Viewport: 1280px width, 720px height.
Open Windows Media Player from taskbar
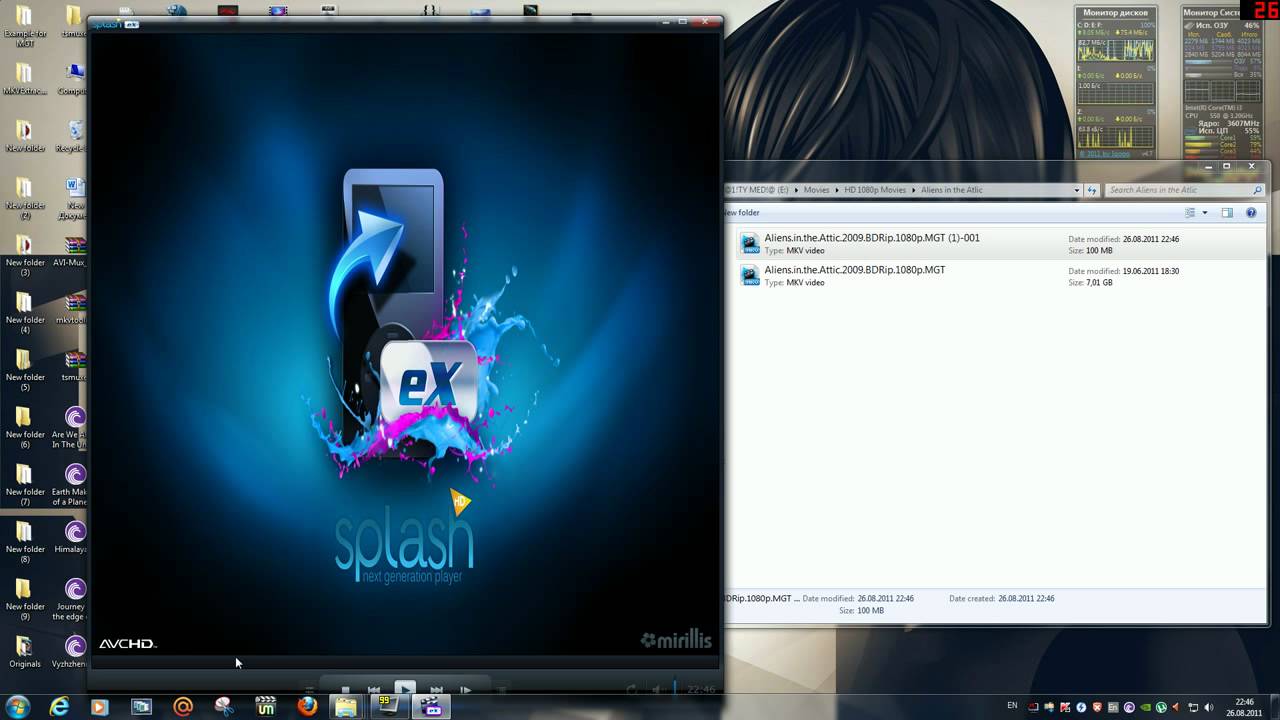[x=99, y=707]
